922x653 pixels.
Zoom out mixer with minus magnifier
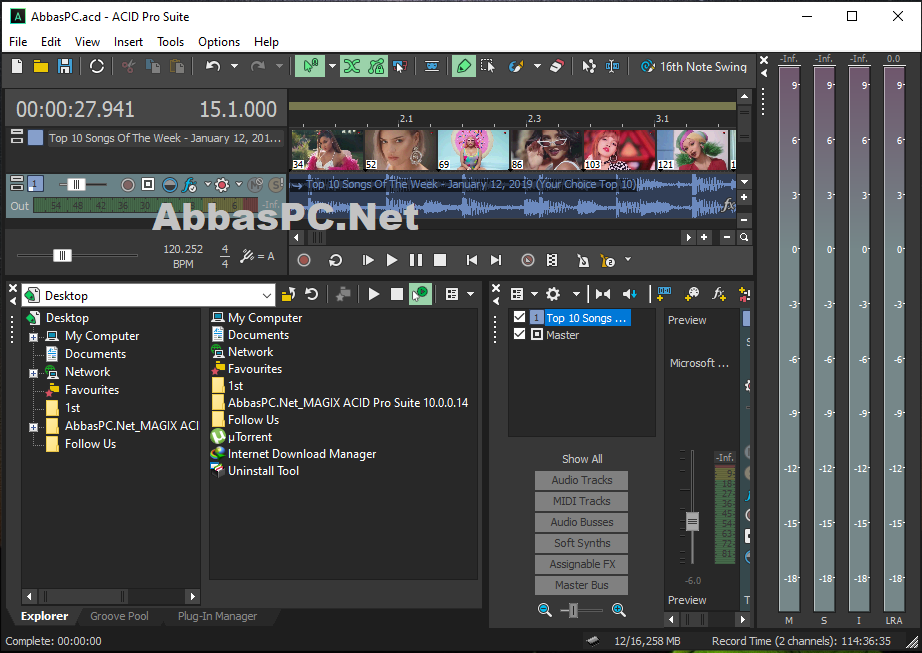pyautogui.click(x=545, y=610)
